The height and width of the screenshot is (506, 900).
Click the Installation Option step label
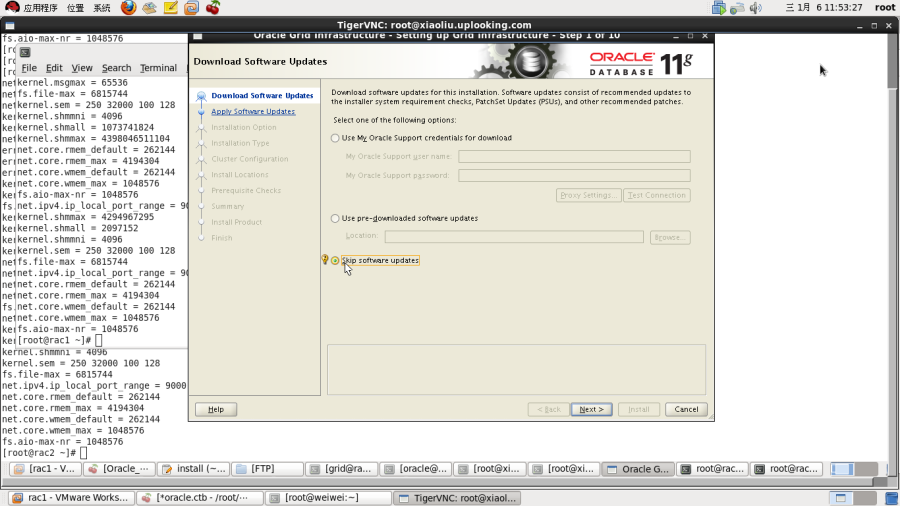tap(243, 127)
